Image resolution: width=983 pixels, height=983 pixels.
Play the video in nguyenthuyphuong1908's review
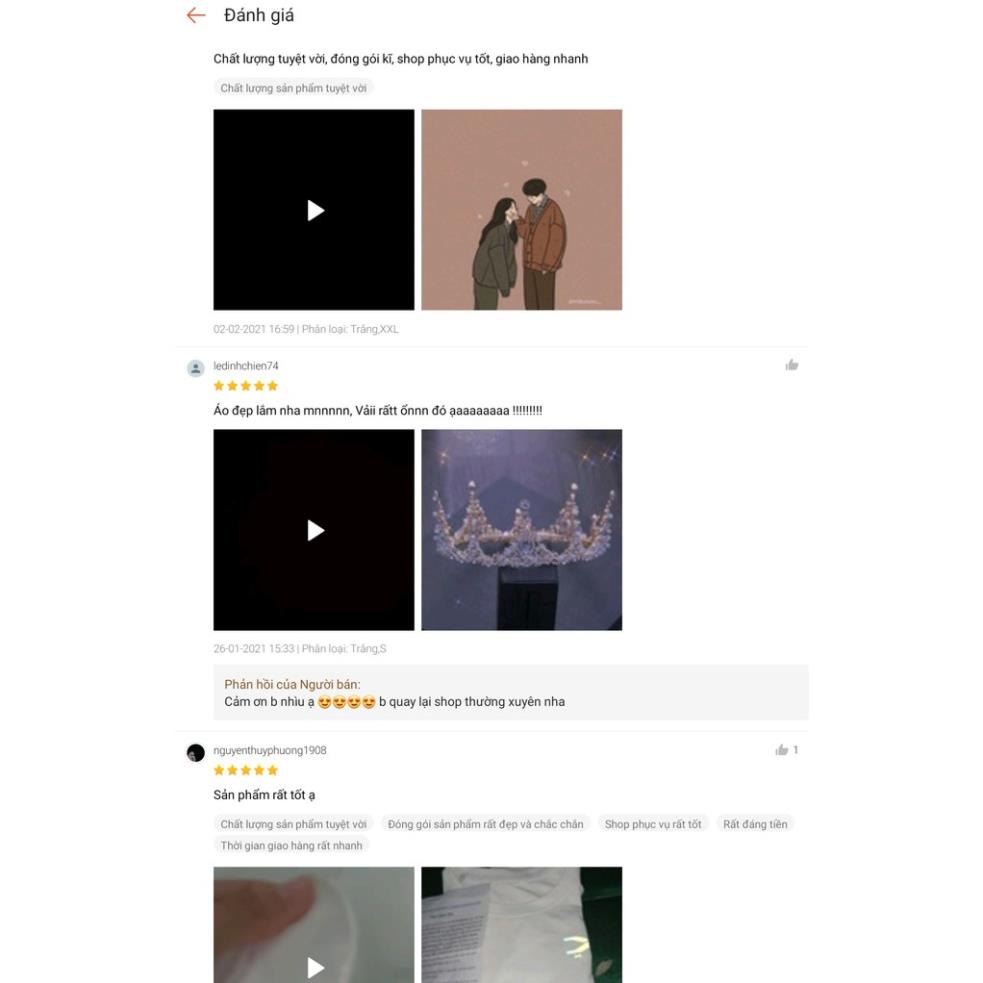pos(314,925)
